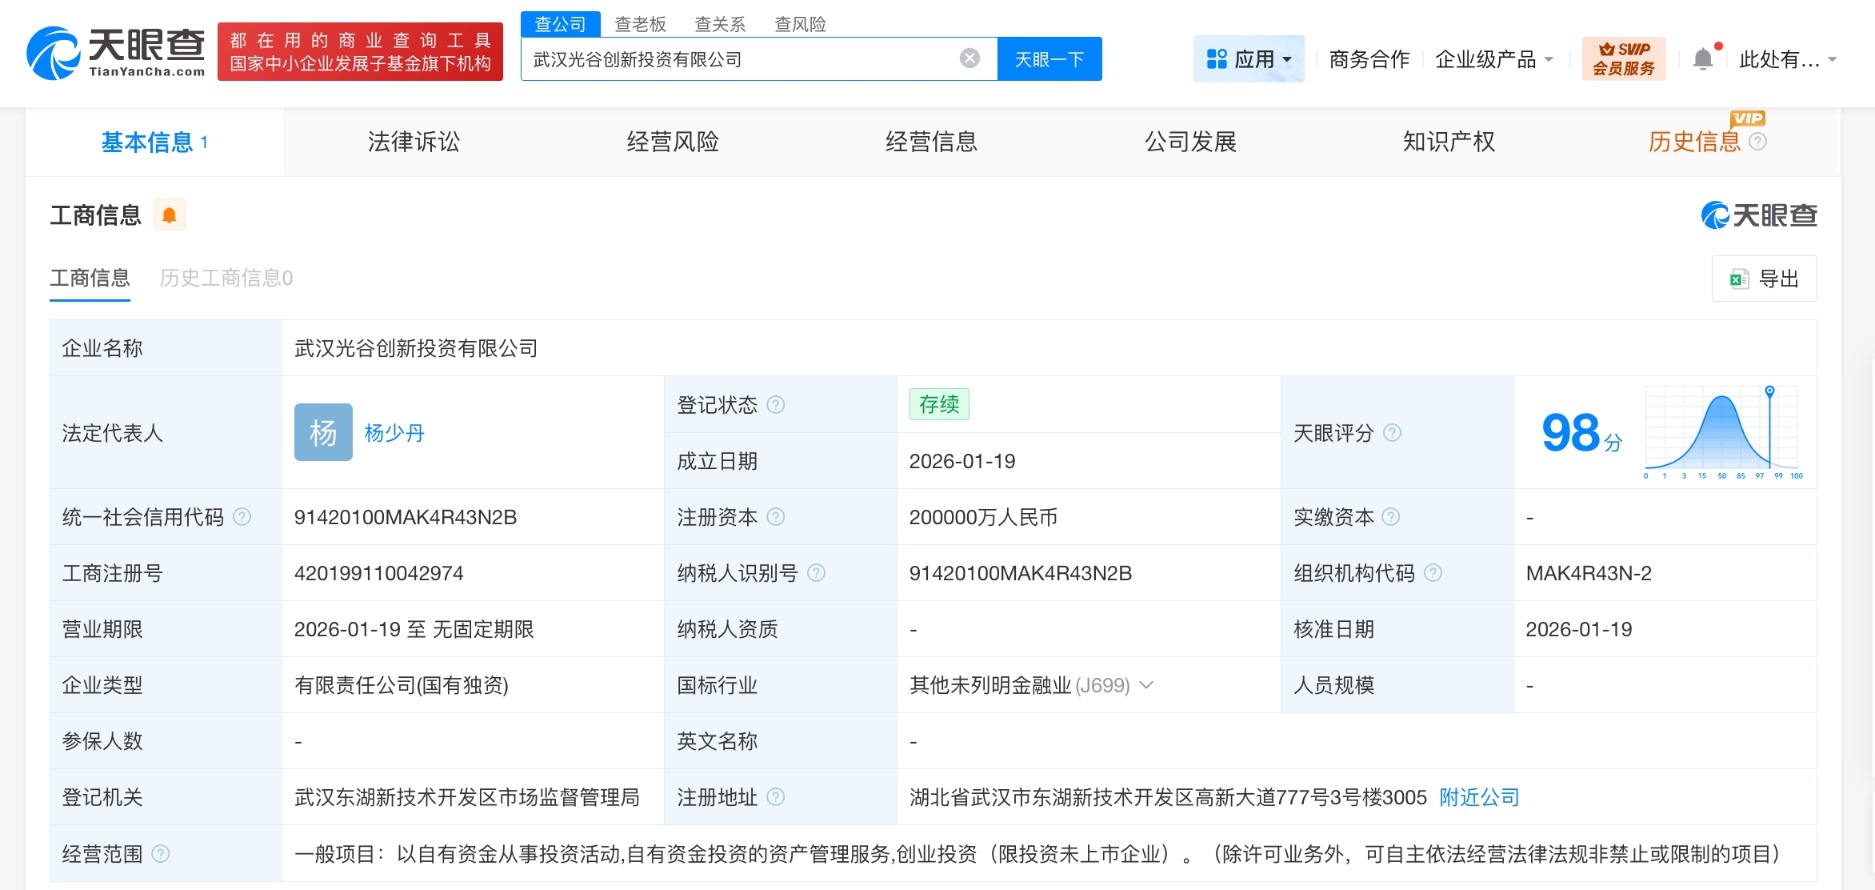The width and height of the screenshot is (1875, 890).
Task: Switch to 历史工商信息 sub-tab
Action: (x=226, y=278)
